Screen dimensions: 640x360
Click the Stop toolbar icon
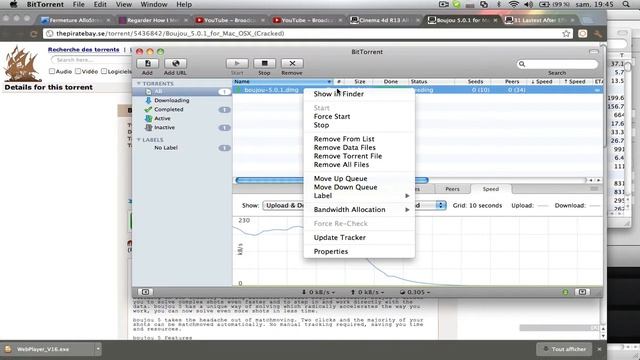(x=264, y=63)
